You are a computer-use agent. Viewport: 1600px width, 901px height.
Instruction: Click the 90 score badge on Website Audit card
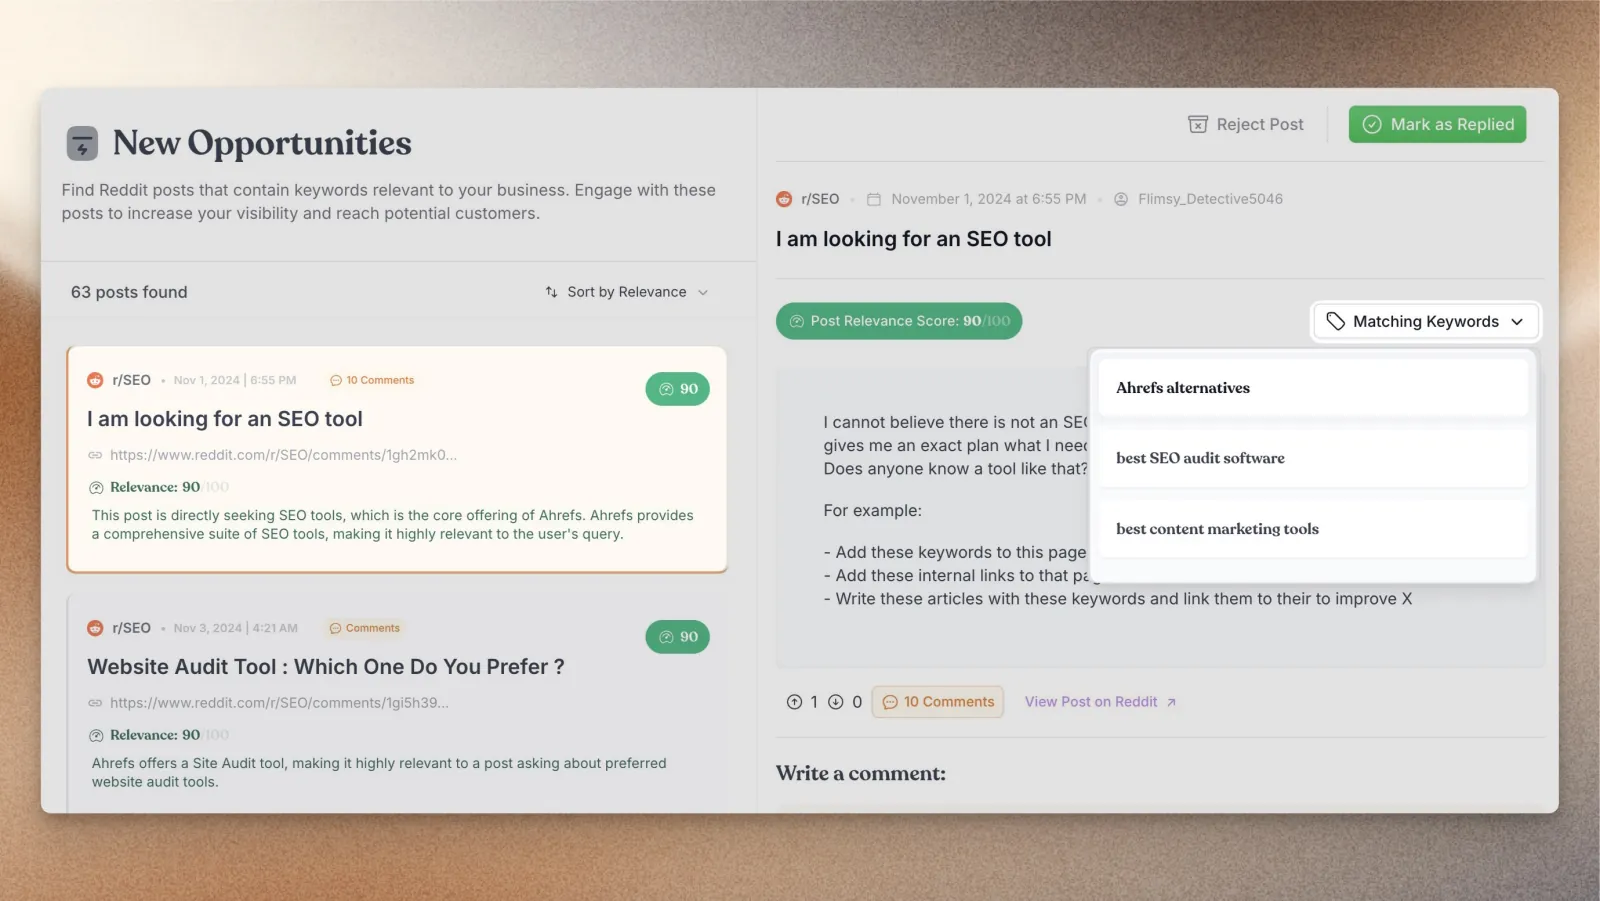(678, 637)
